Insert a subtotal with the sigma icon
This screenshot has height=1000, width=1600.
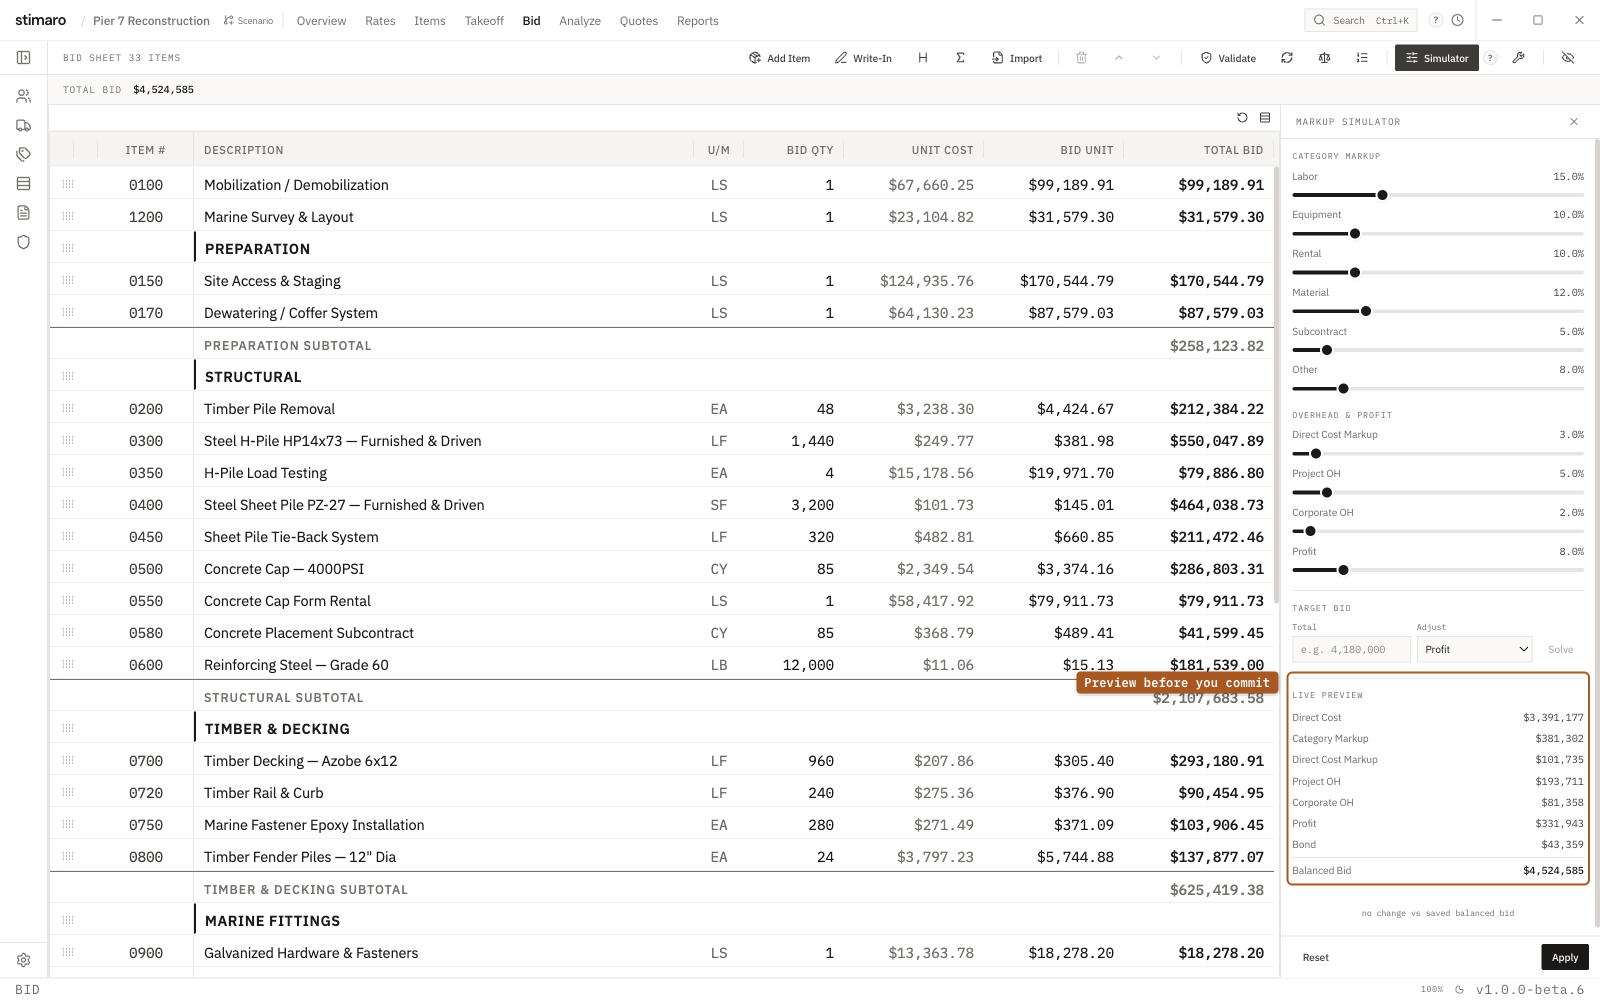[x=960, y=58]
